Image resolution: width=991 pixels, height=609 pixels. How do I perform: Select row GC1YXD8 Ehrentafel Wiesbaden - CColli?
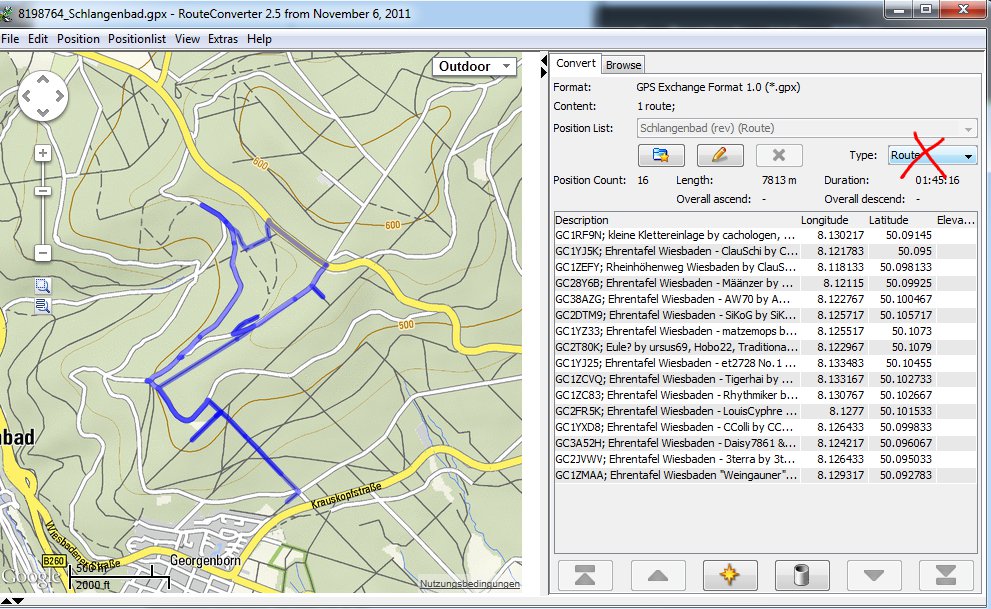[765, 427]
